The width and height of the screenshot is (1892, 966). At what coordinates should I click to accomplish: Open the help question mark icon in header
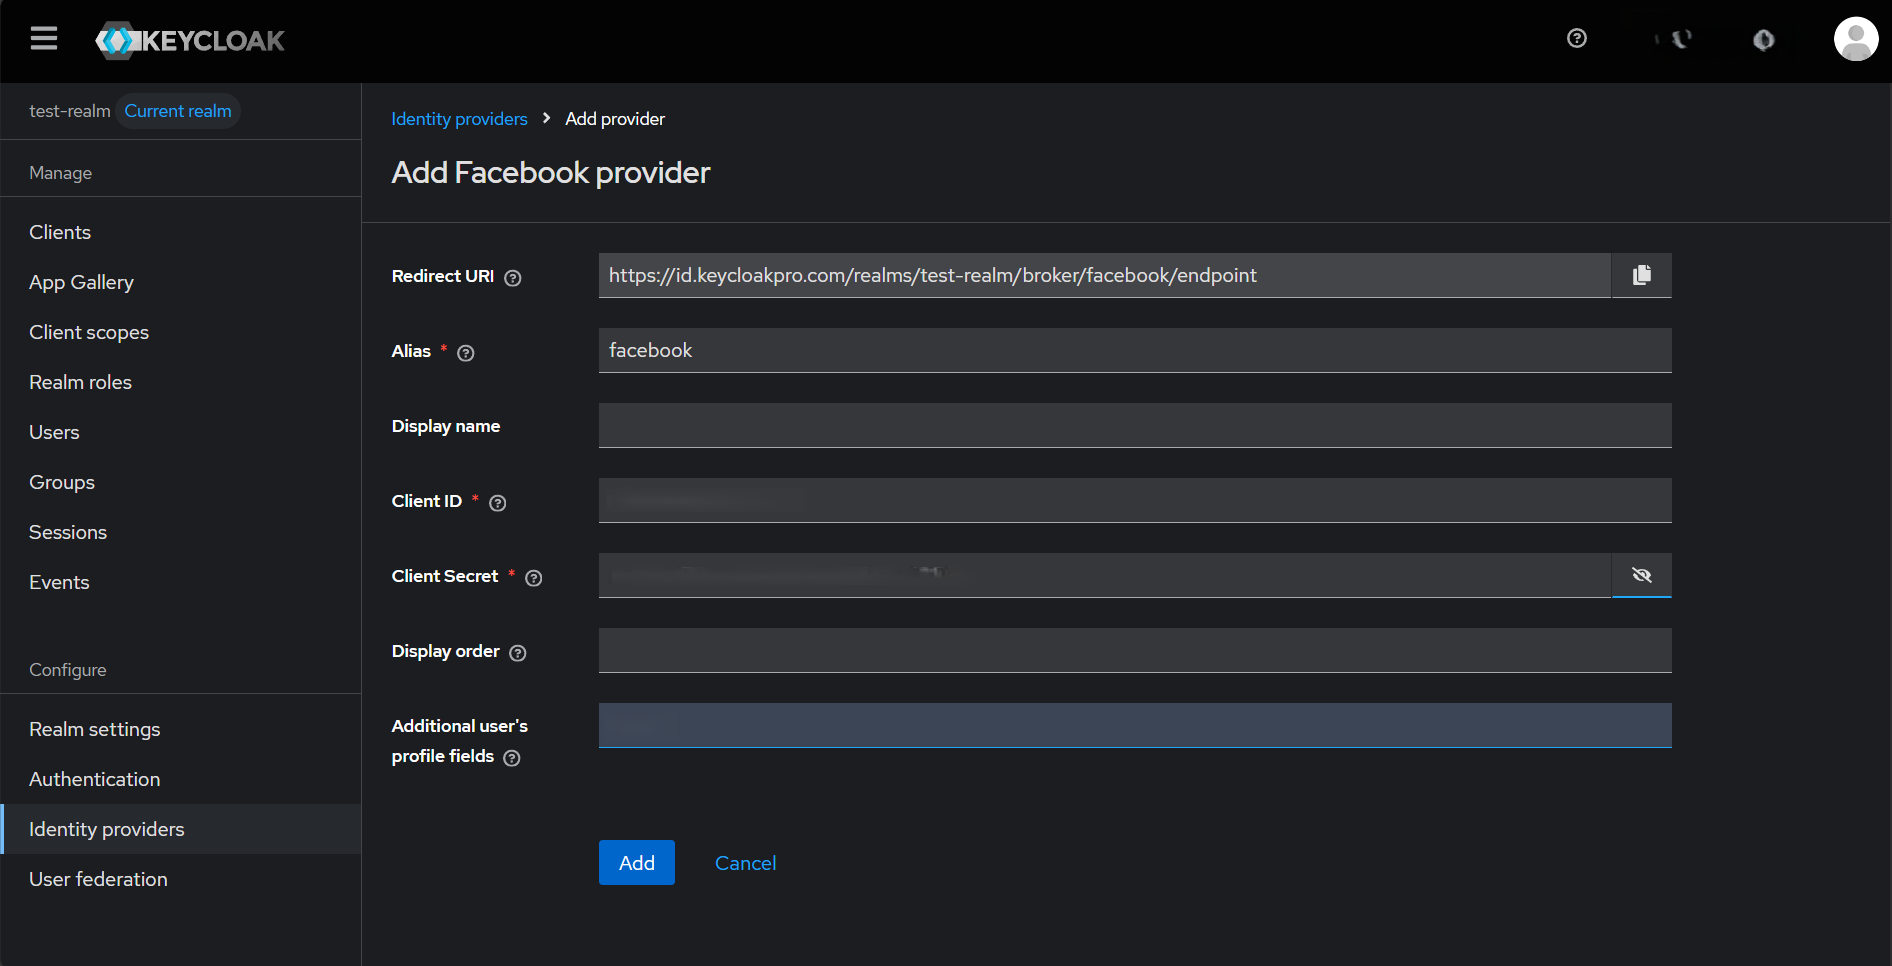pyautogui.click(x=1577, y=38)
